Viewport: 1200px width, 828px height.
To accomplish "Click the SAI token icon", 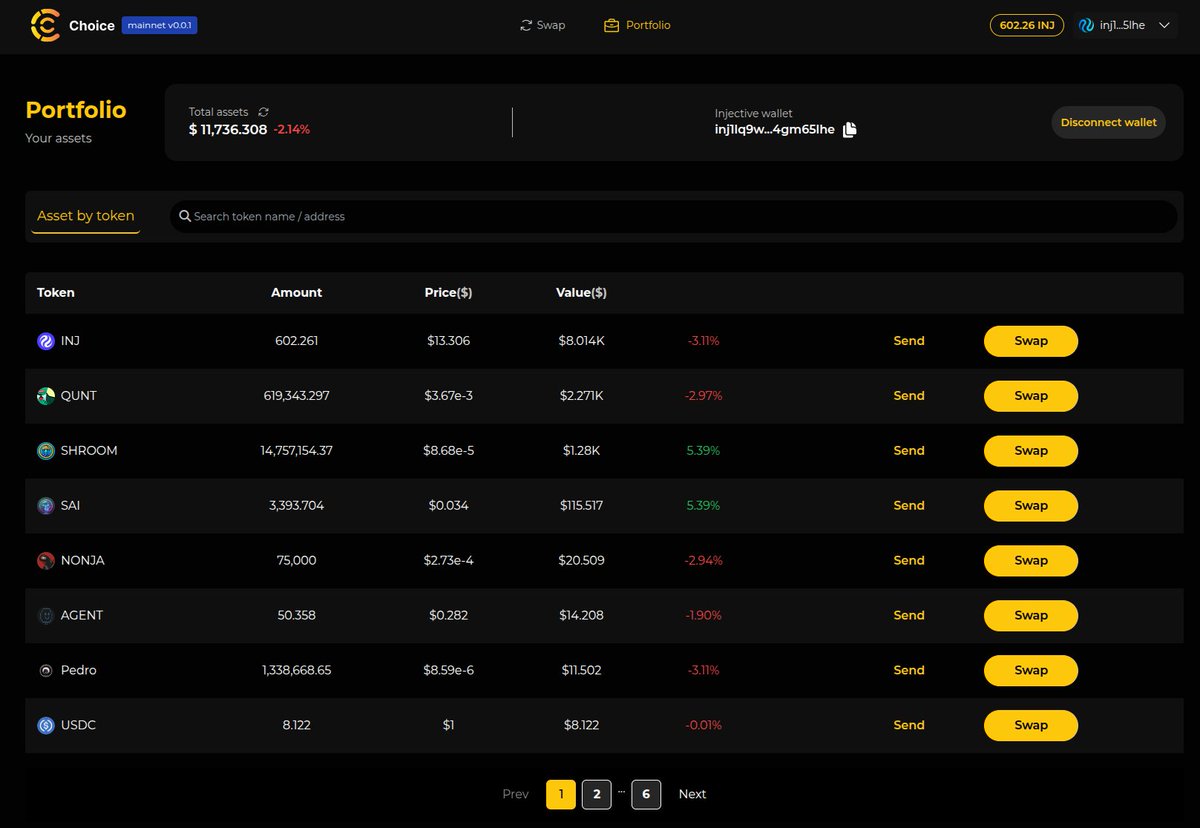I will coord(45,506).
